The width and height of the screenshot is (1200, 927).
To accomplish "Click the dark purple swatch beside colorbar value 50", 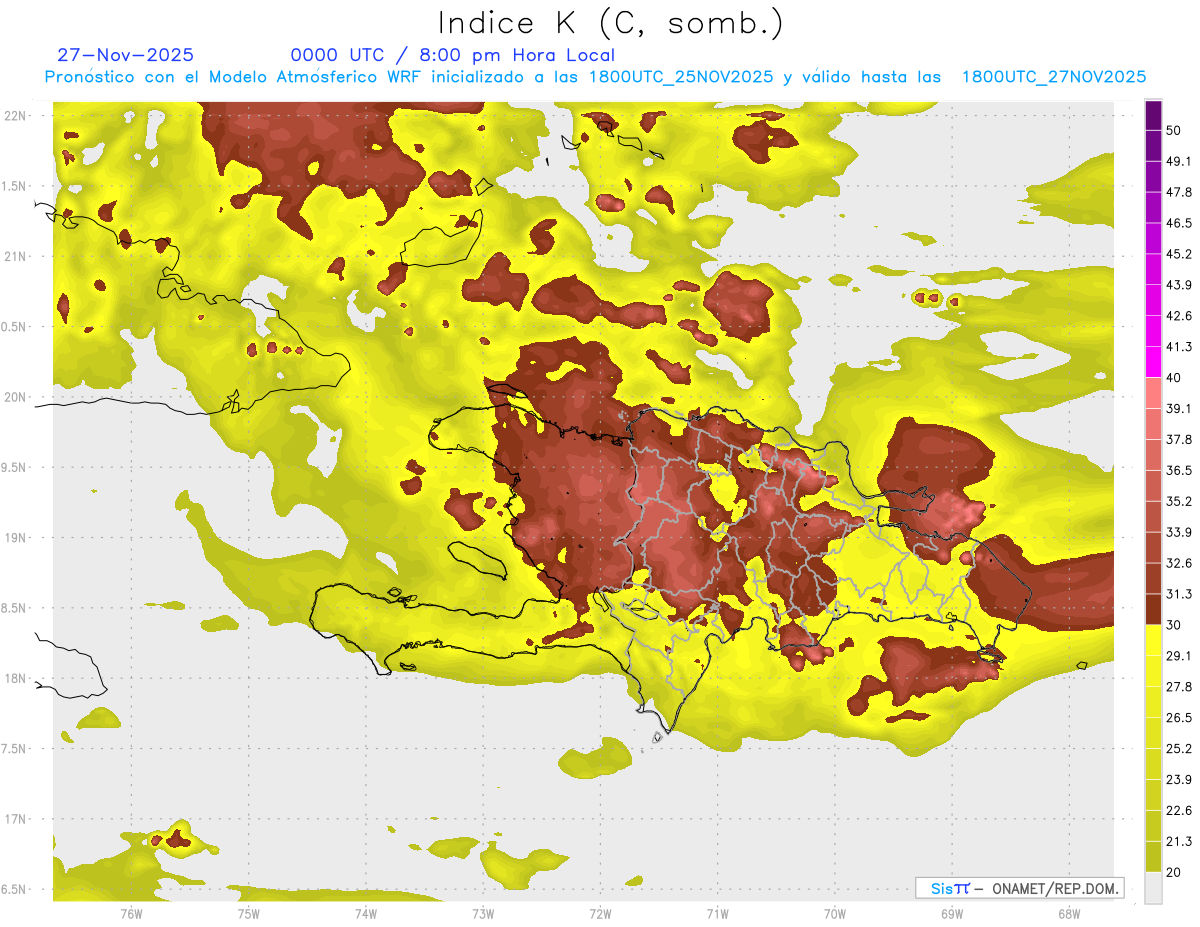I will point(1153,116).
